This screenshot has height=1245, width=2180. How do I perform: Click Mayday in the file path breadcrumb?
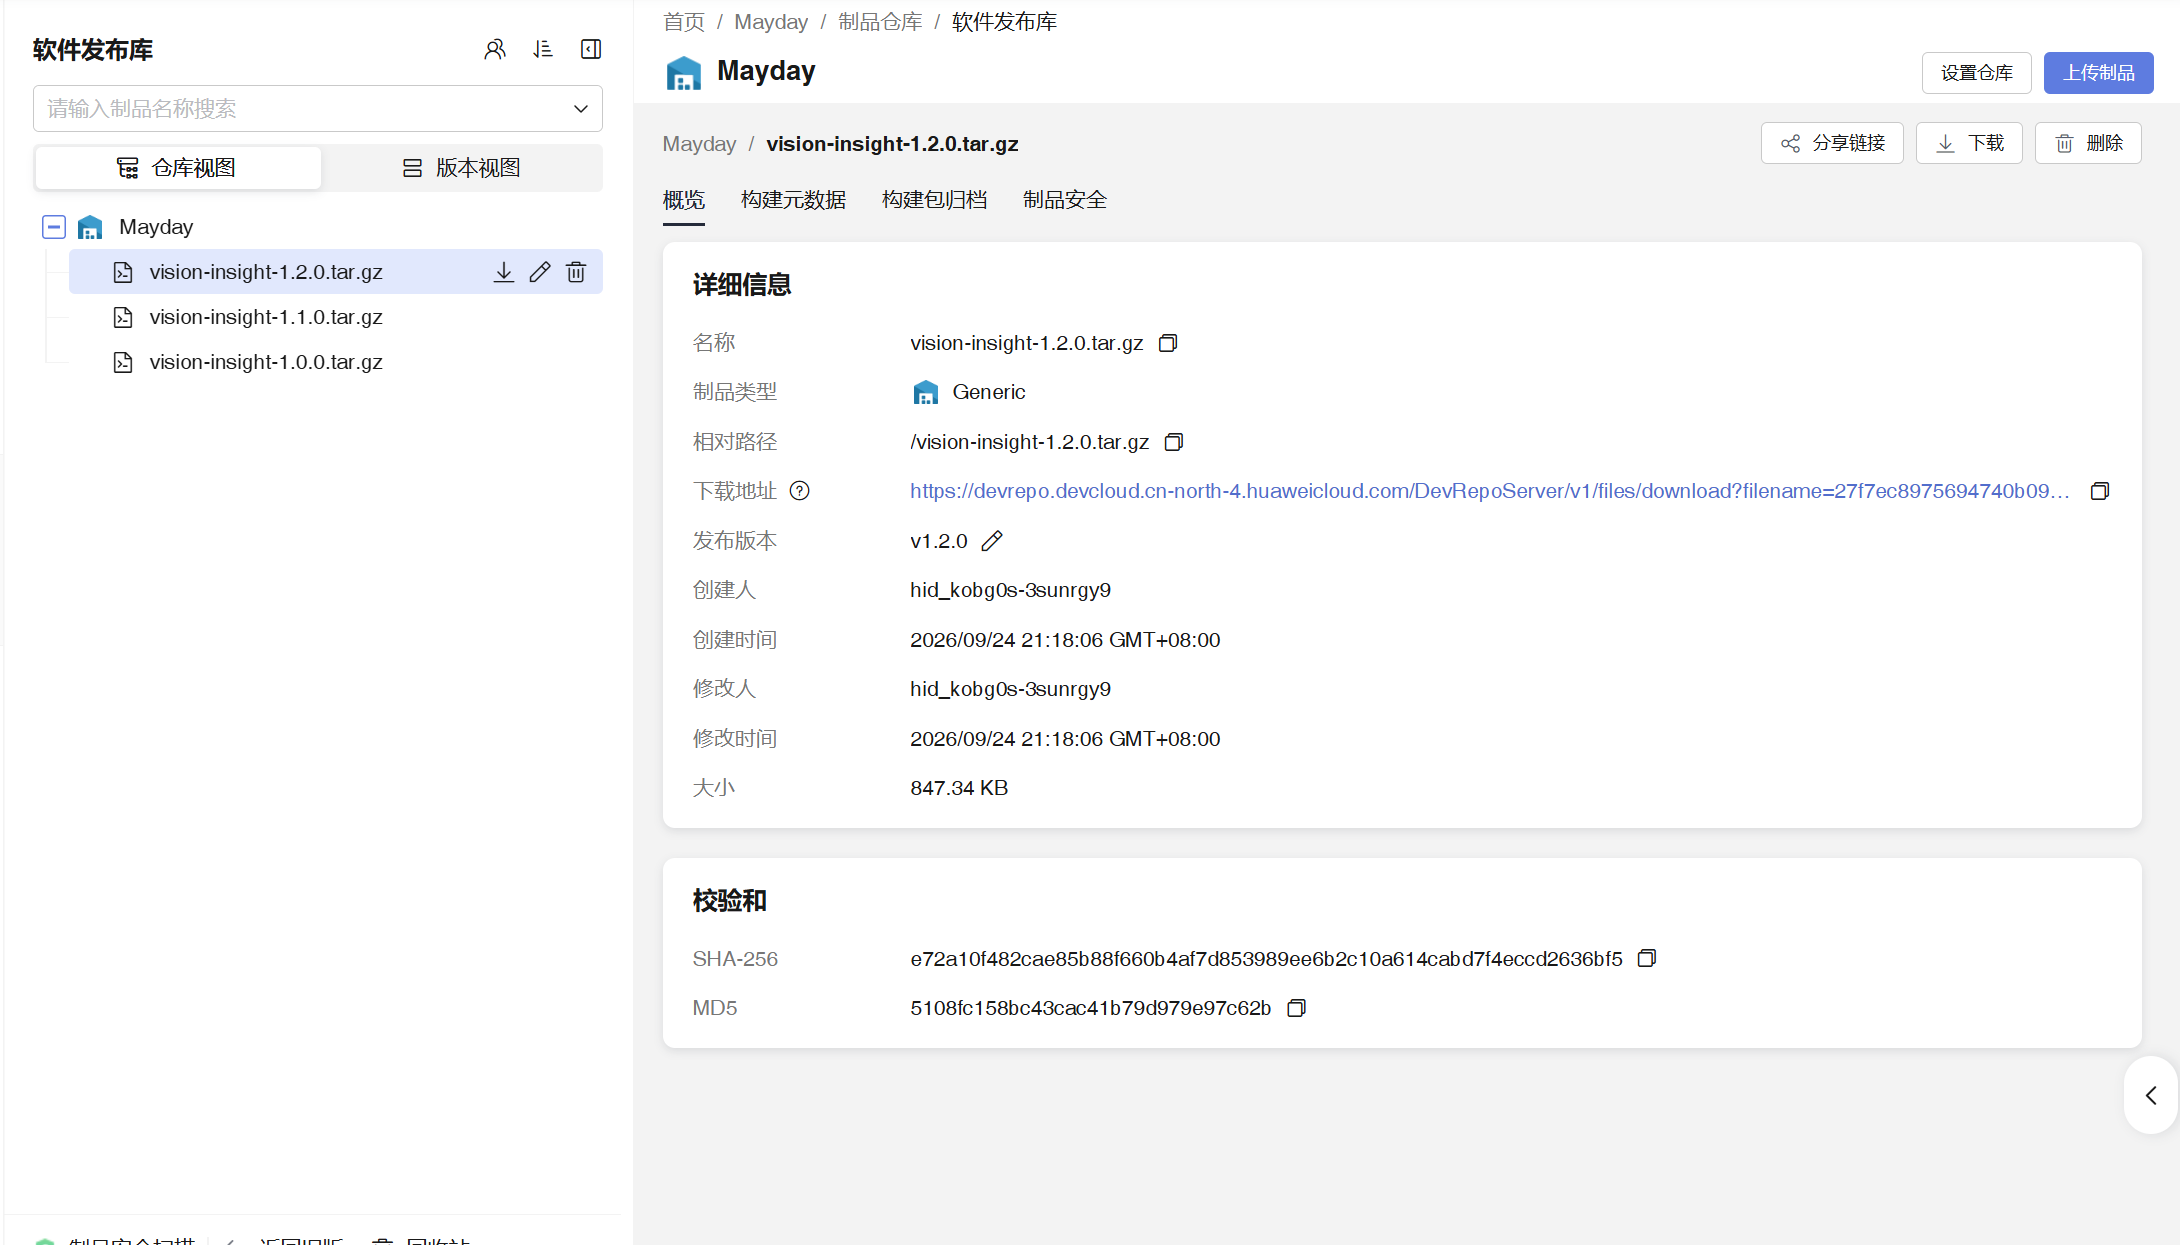pyautogui.click(x=699, y=144)
